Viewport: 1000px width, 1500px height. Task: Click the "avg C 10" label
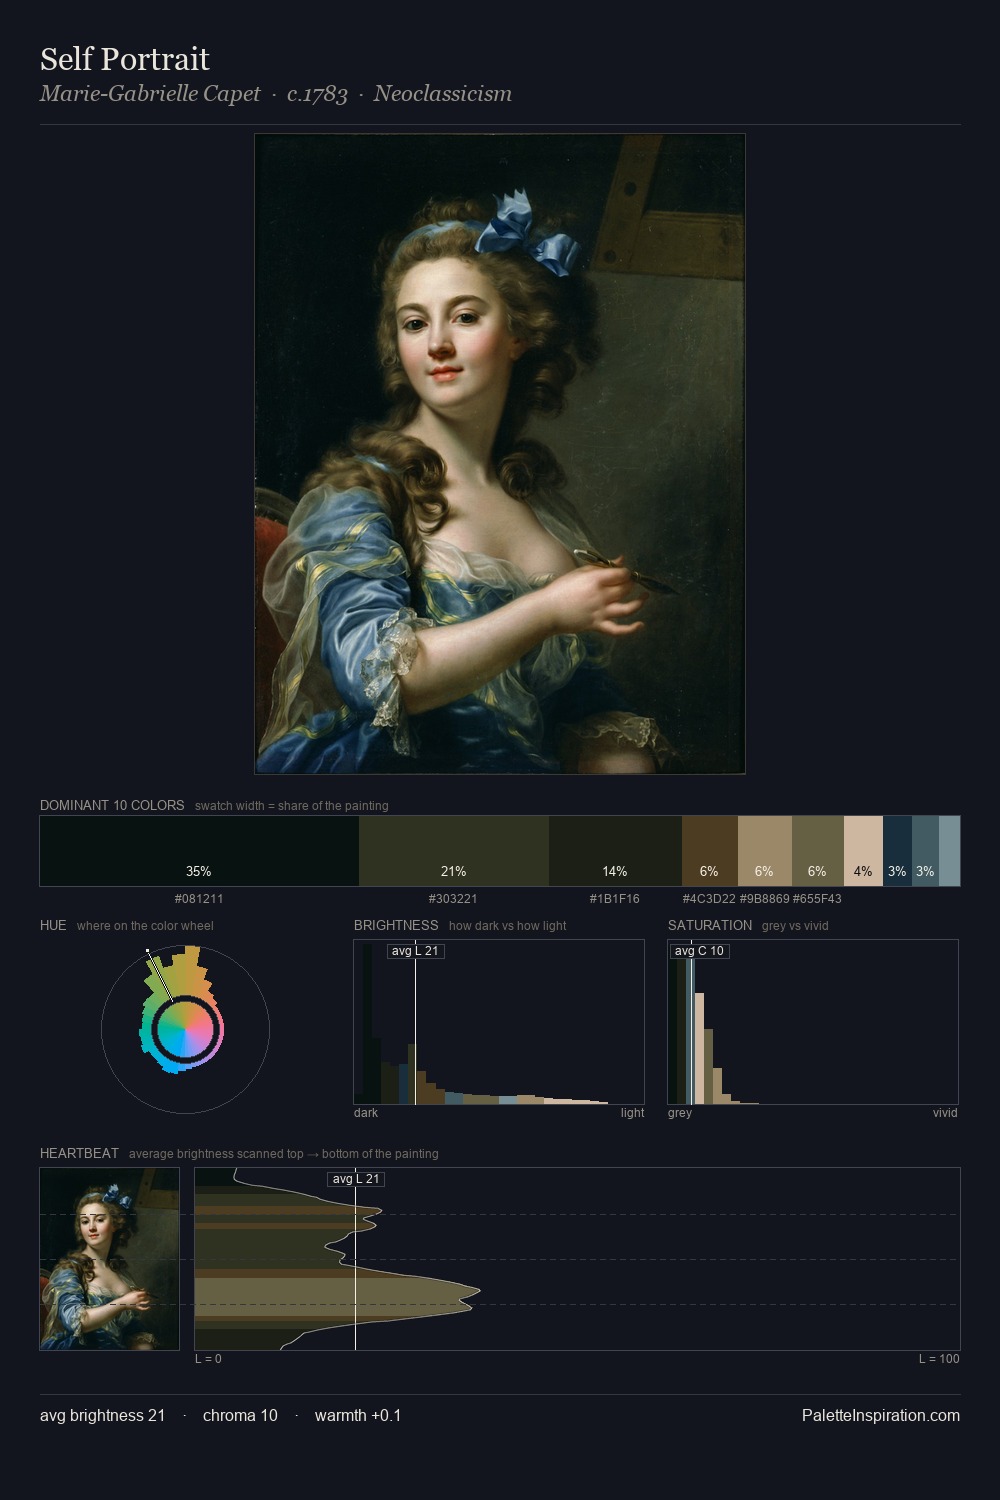(699, 951)
